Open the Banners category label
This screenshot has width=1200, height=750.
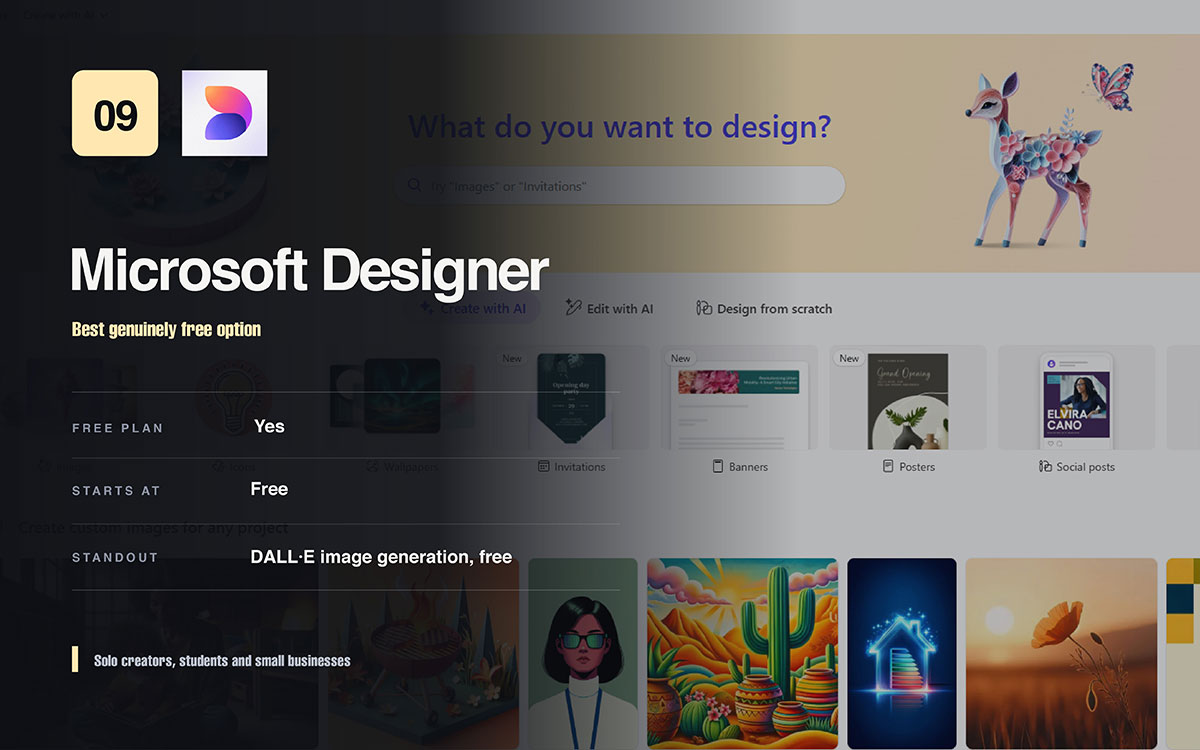tap(748, 467)
